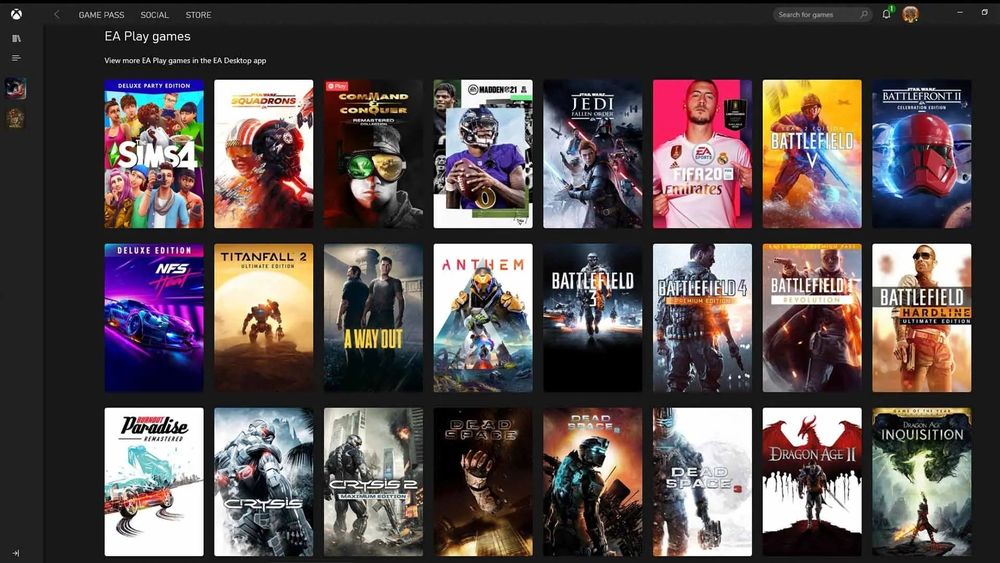Open Battlefront II tile
Viewport: 1000px width, 563px height.
[x=922, y=154]
